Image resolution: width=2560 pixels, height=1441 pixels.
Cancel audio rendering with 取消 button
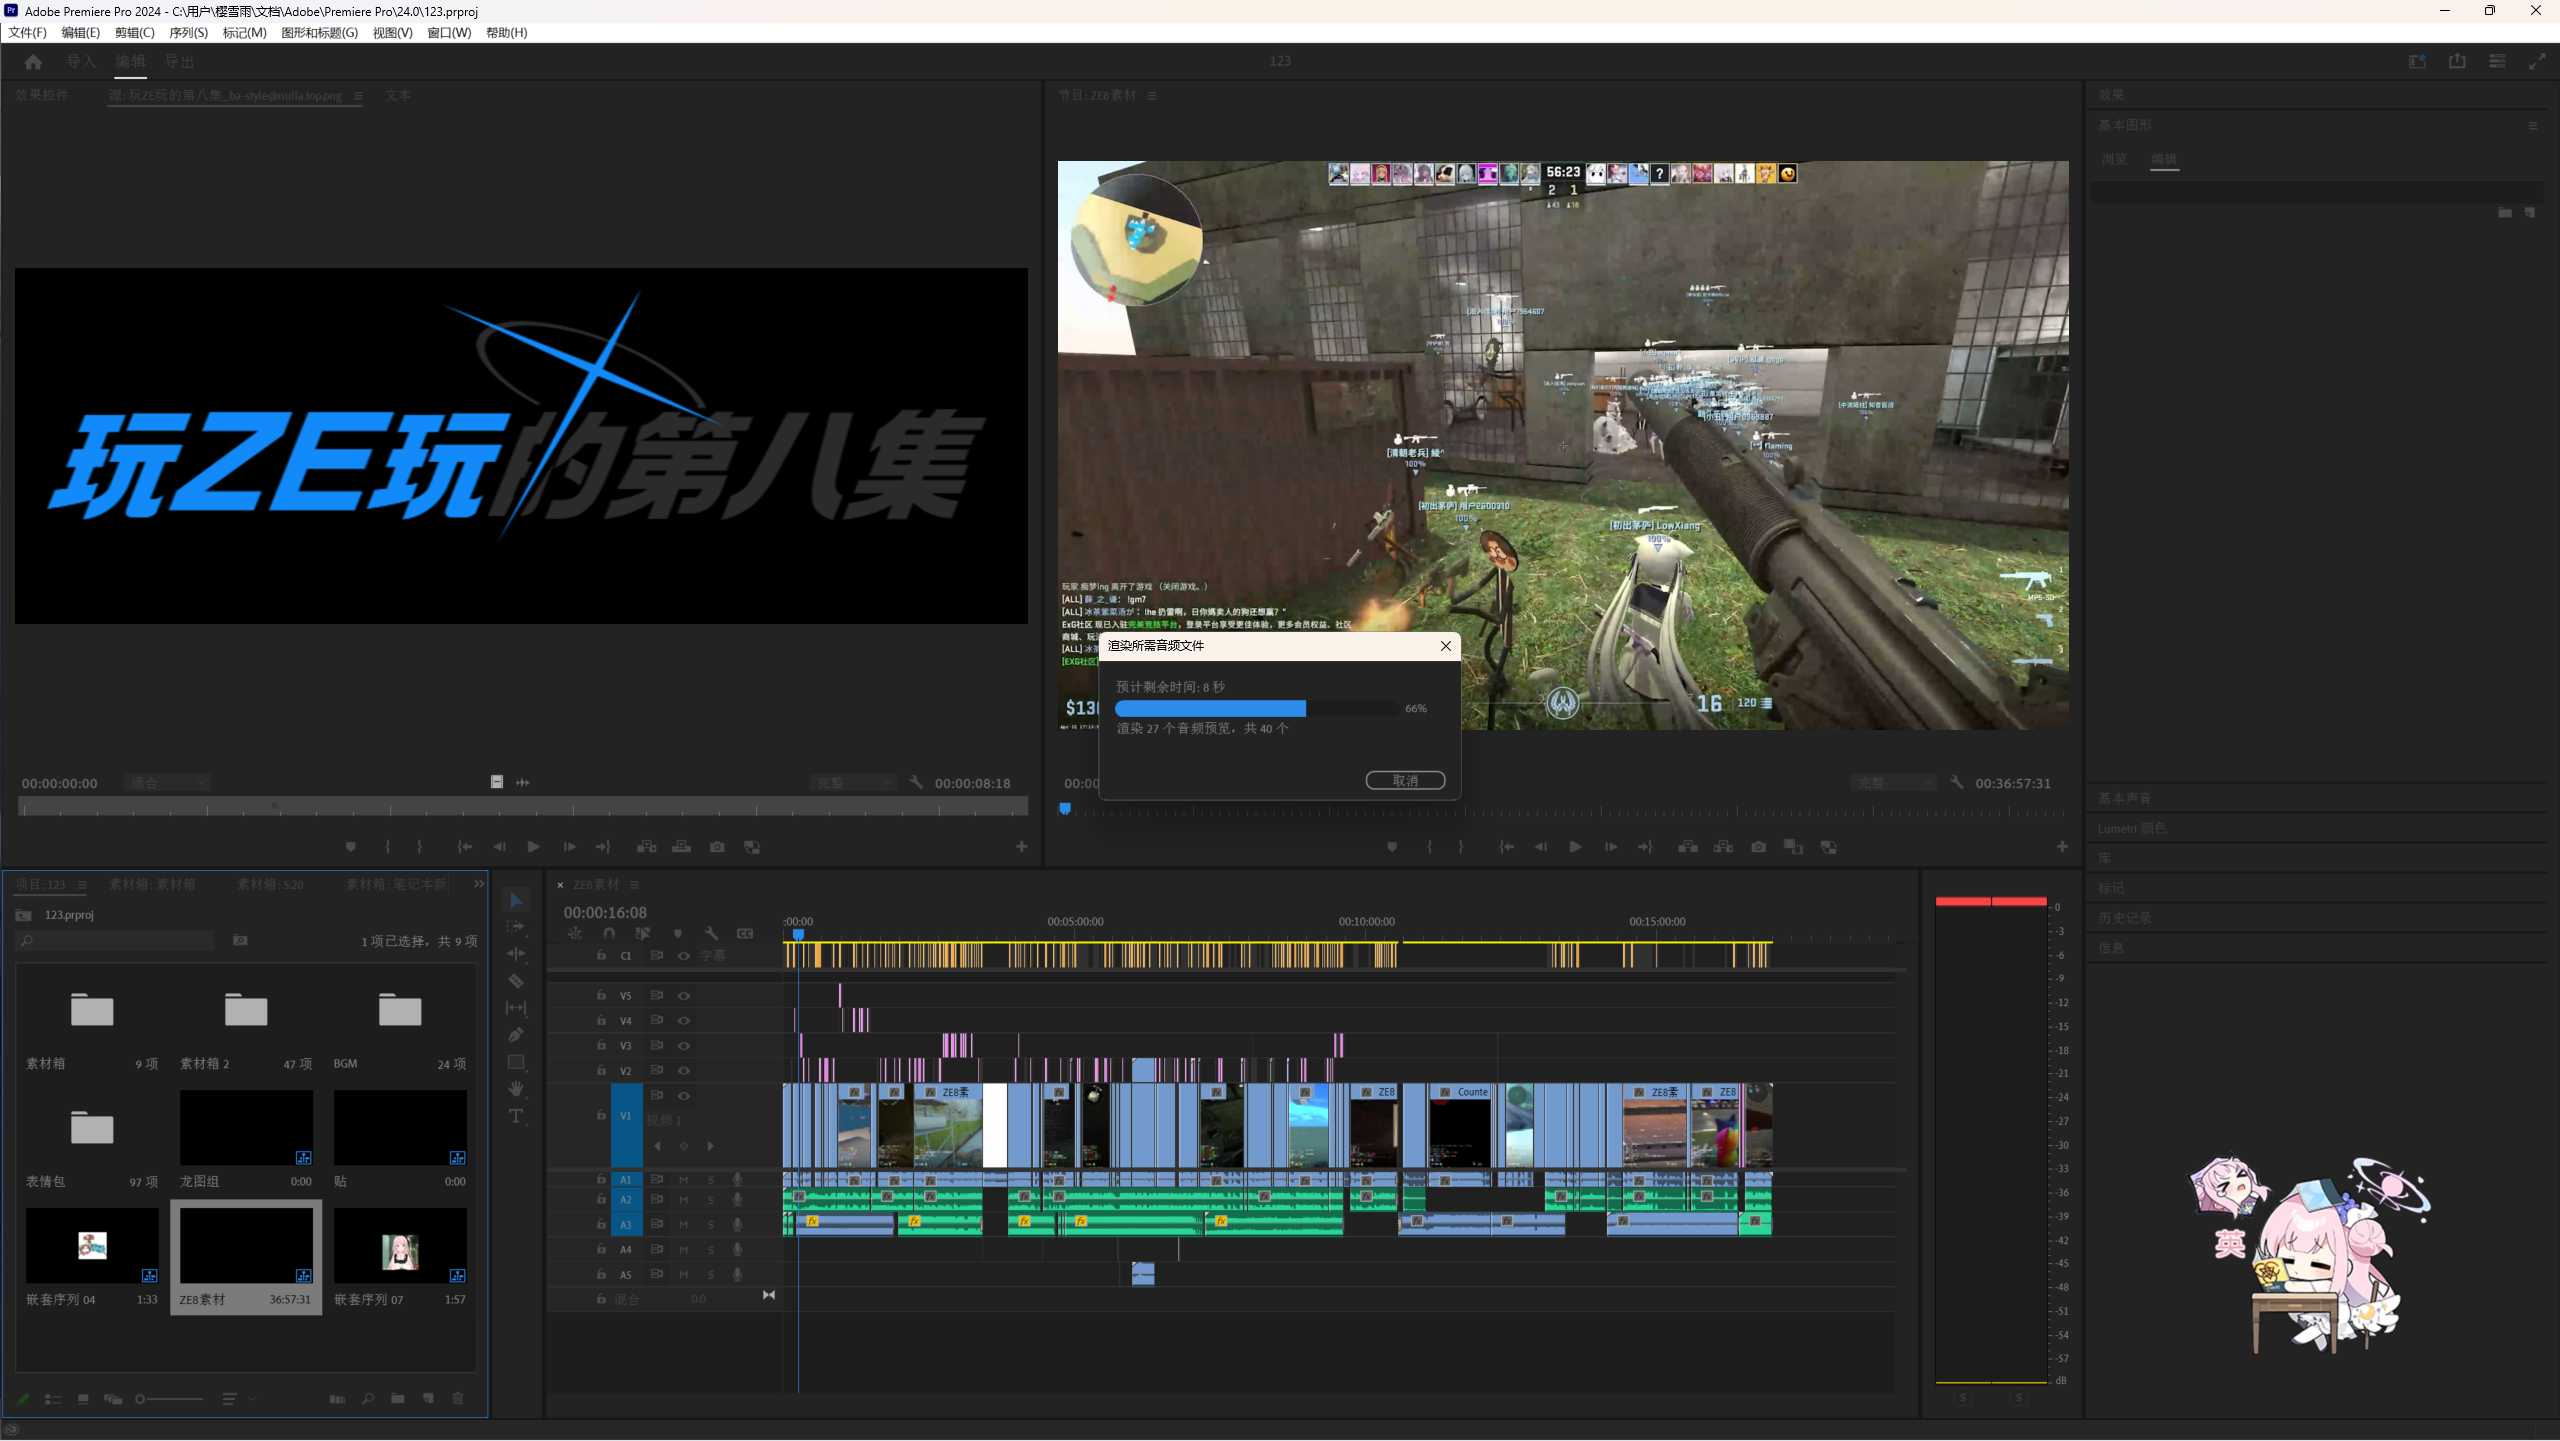1405,780
